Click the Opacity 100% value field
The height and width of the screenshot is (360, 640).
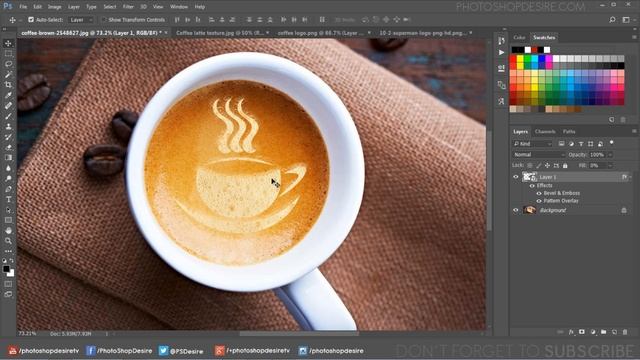pyautogui.click(x=597, y=155)
